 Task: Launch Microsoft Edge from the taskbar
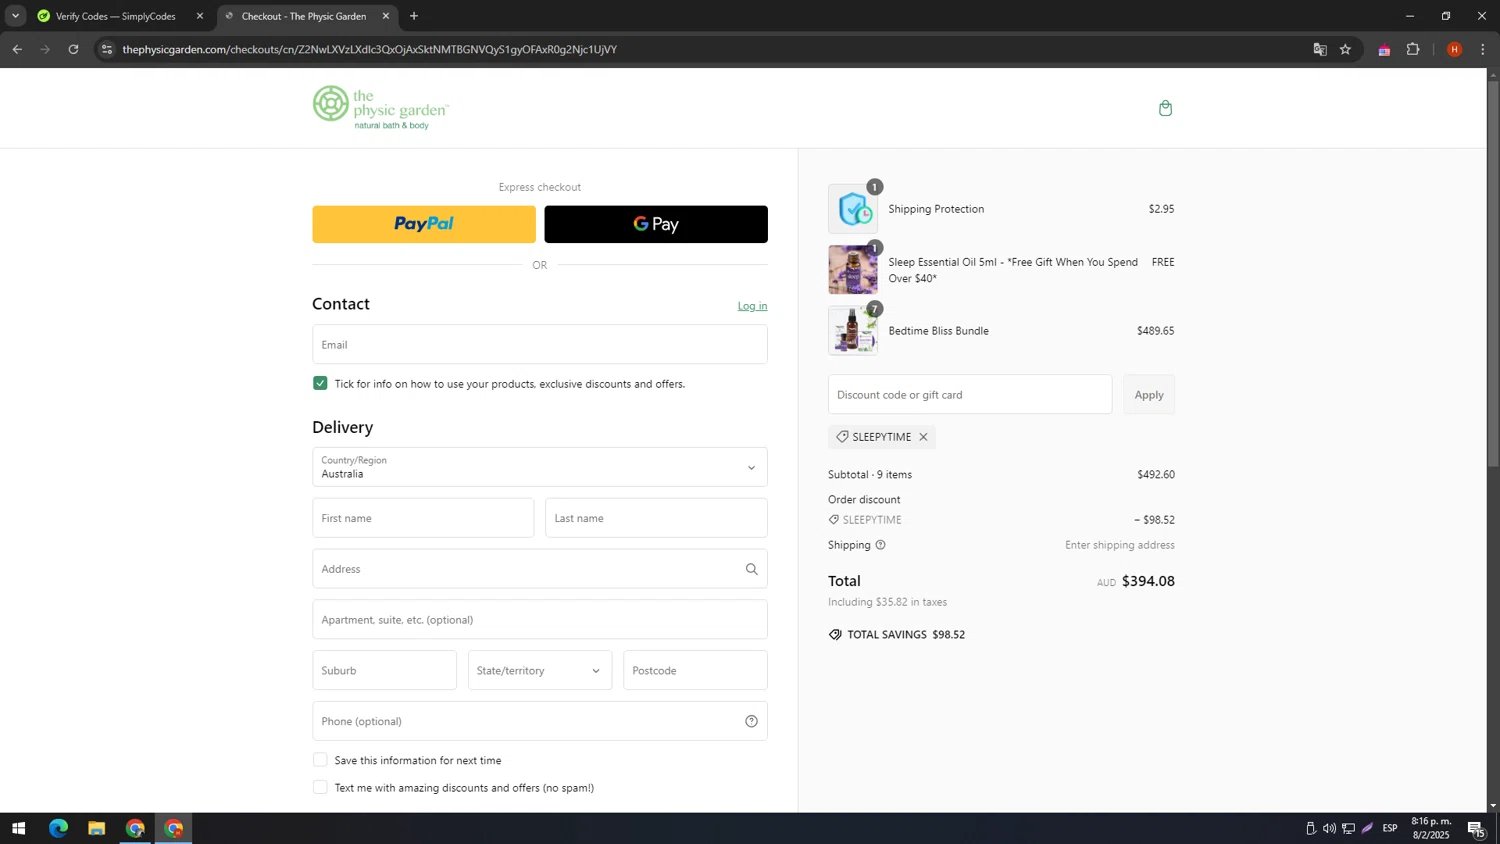pos(58,828)
